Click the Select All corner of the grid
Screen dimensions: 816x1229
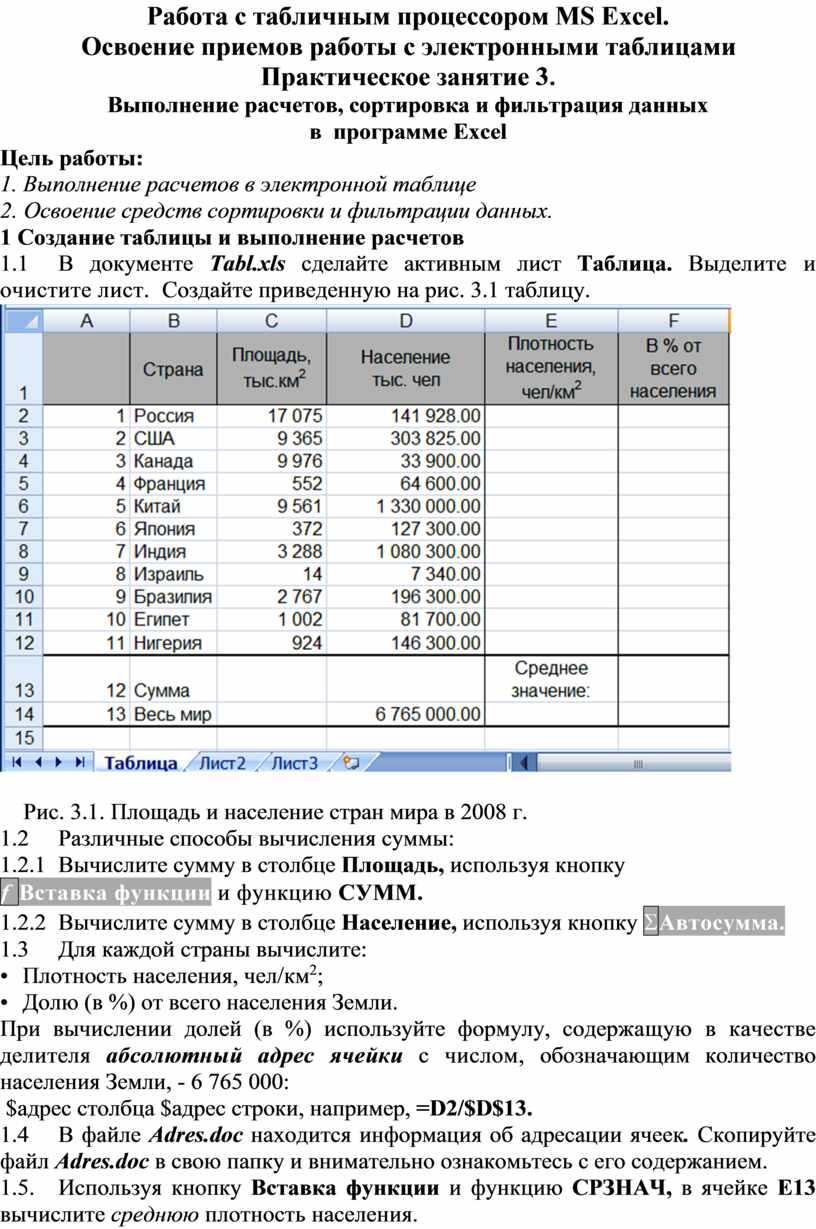22,320
